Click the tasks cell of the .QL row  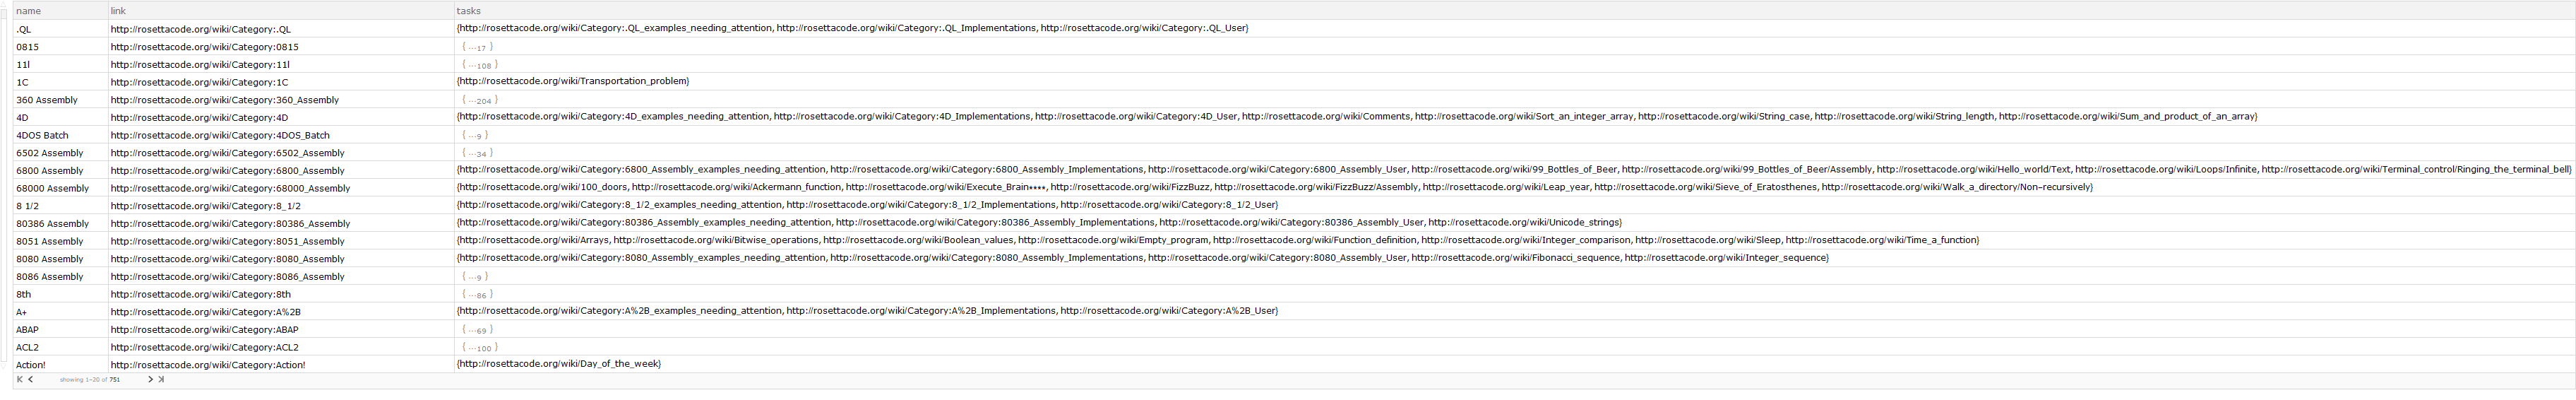coord(1514,29)
